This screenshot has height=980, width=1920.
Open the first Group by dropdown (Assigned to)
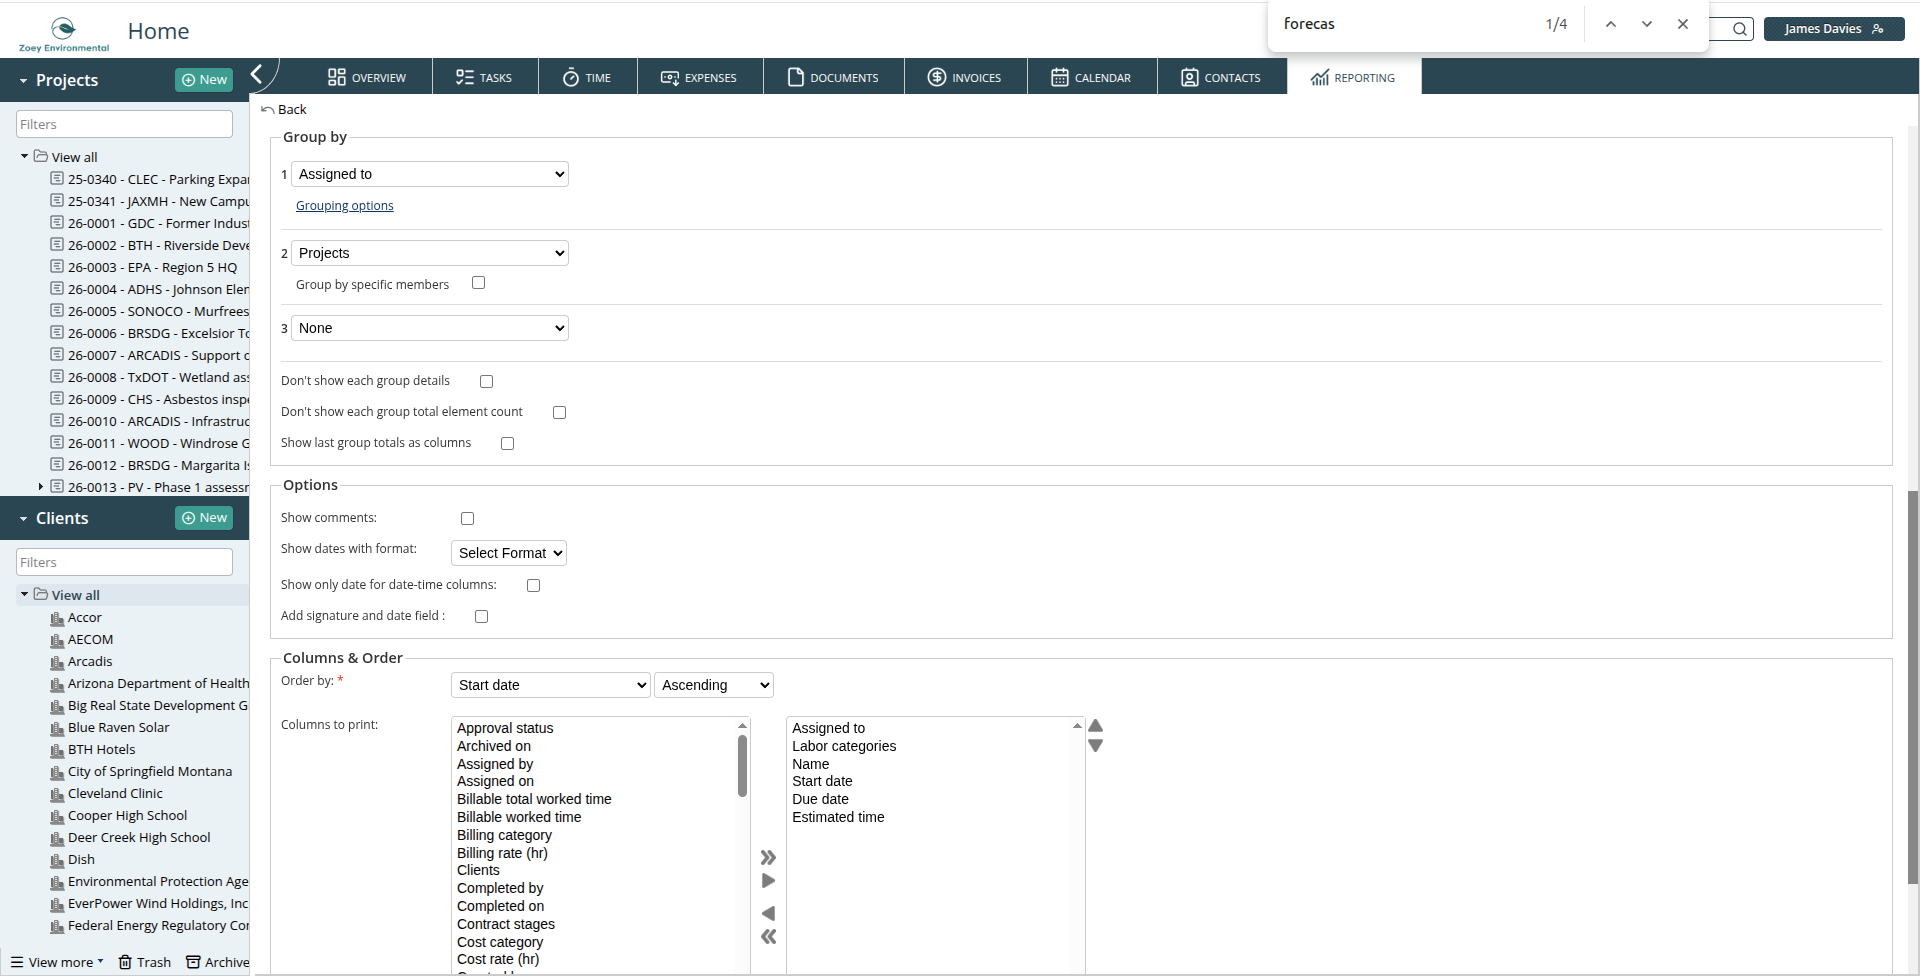tap(430, 174)
